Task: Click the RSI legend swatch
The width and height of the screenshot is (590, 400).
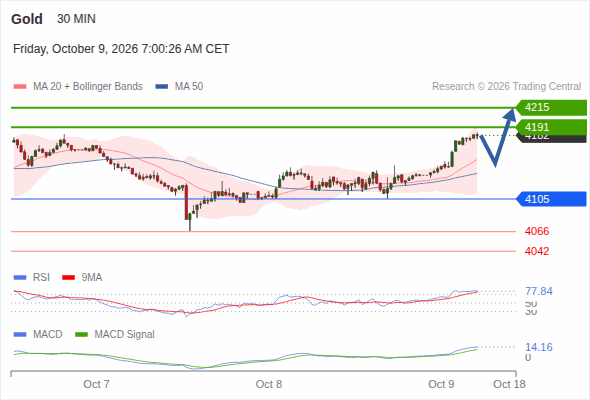Action: pyautogui.click(x=20, y=278)
